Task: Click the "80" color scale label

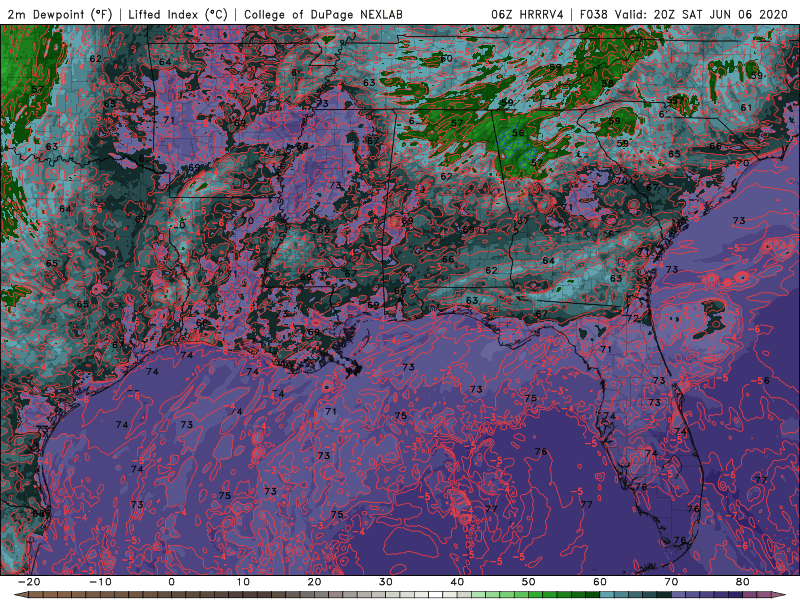Action: [743, 582]
